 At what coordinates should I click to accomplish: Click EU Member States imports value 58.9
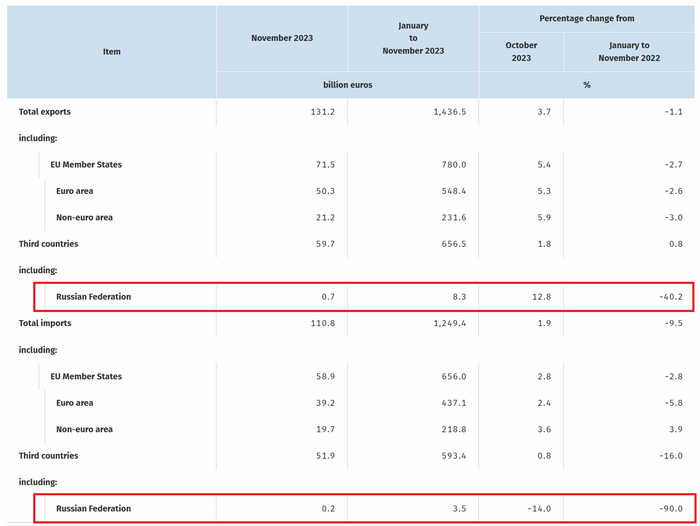pos(325,376)
